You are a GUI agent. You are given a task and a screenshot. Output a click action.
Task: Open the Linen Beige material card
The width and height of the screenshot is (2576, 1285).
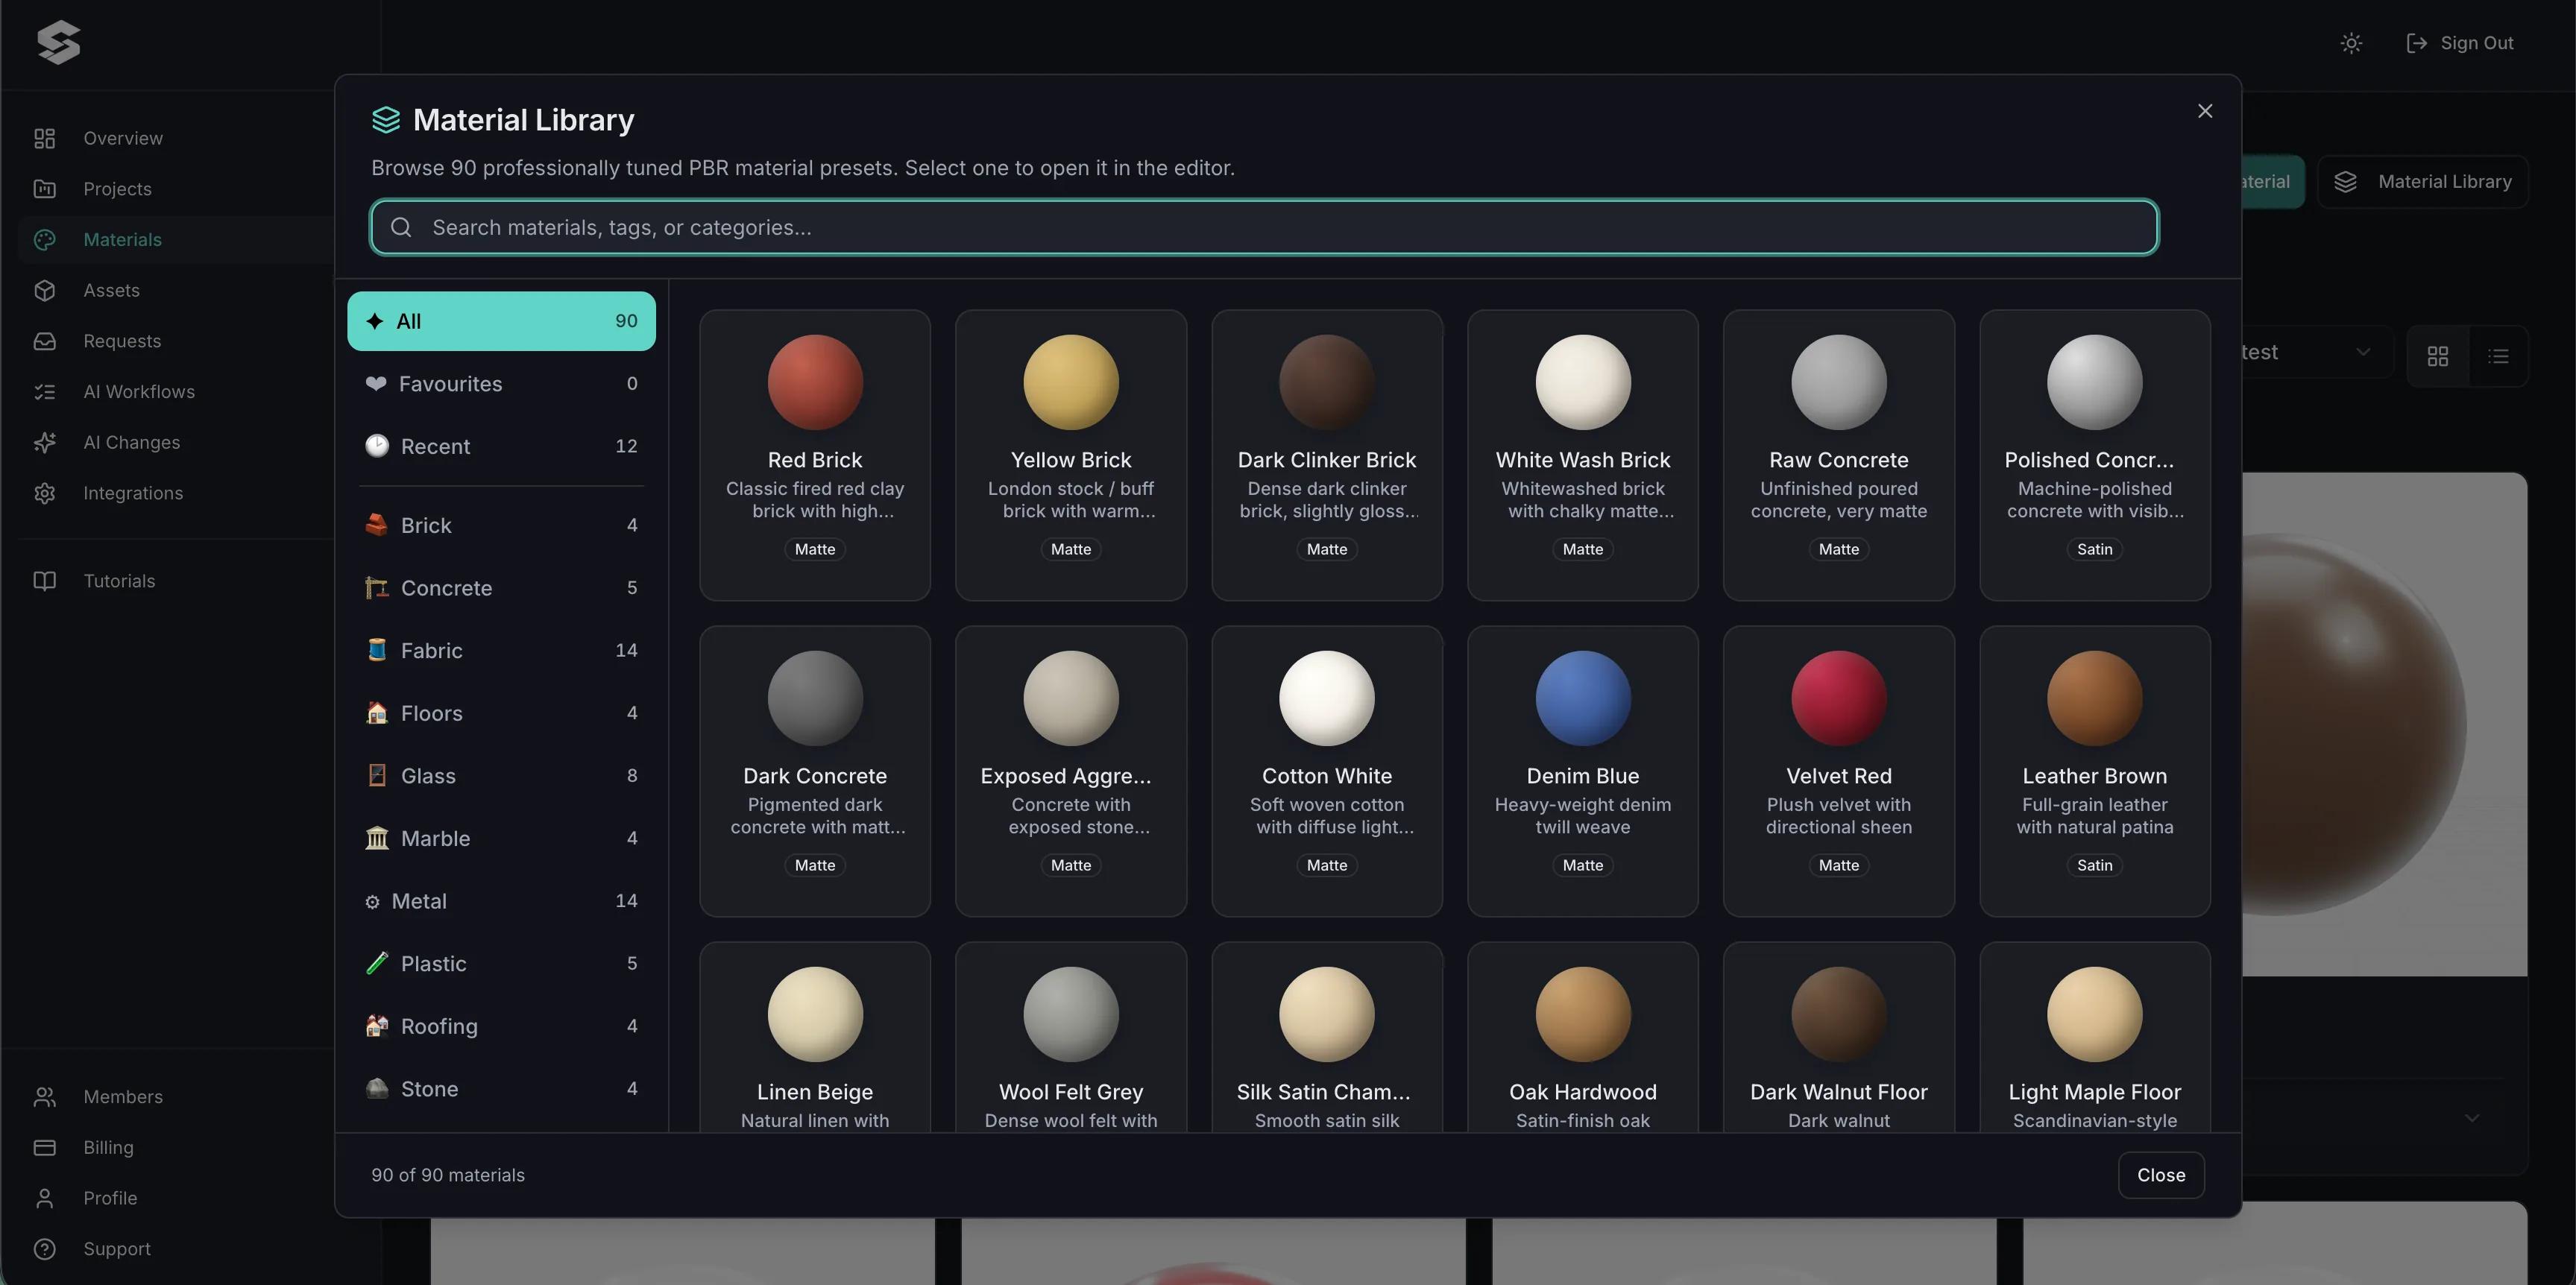[815, 1037]
